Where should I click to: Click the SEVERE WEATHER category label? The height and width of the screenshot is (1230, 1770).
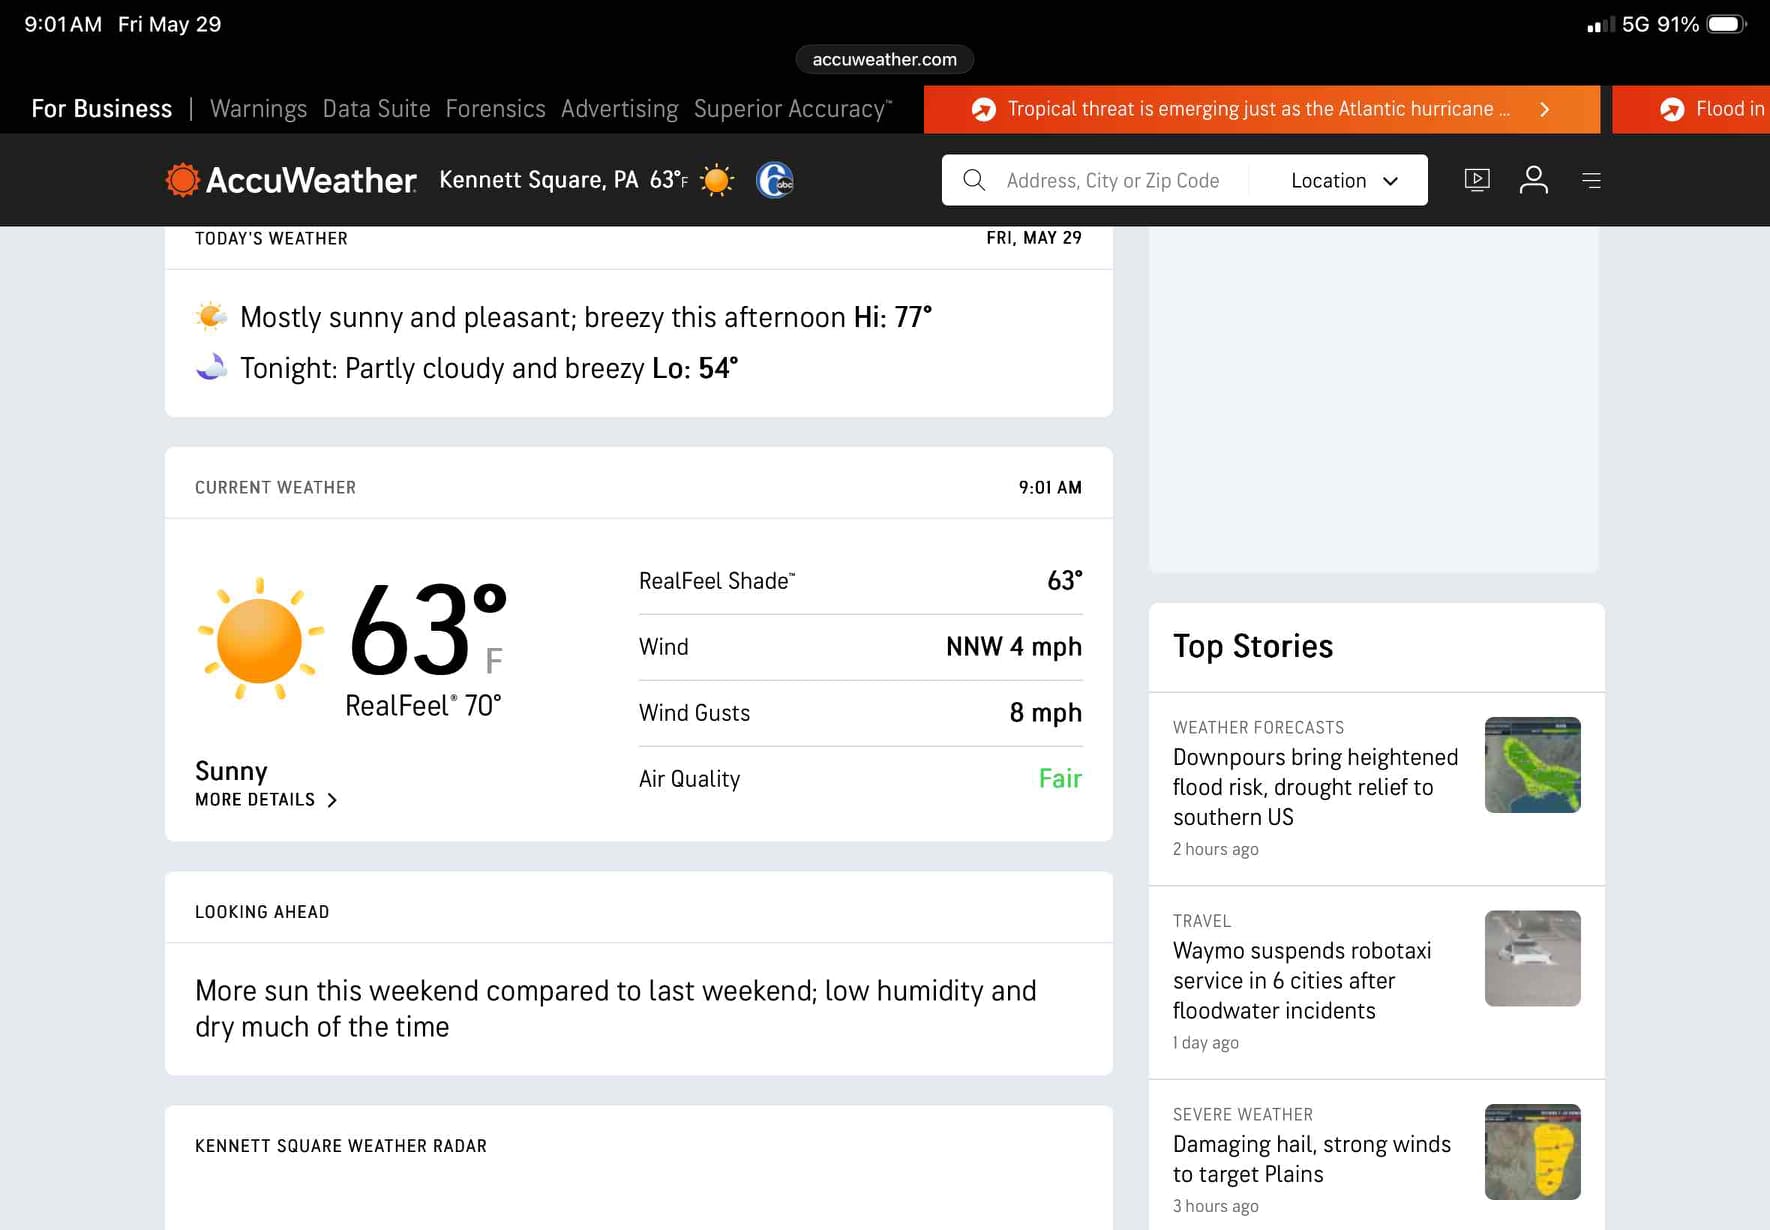pyautogui.click(x=1243, y=1114)
